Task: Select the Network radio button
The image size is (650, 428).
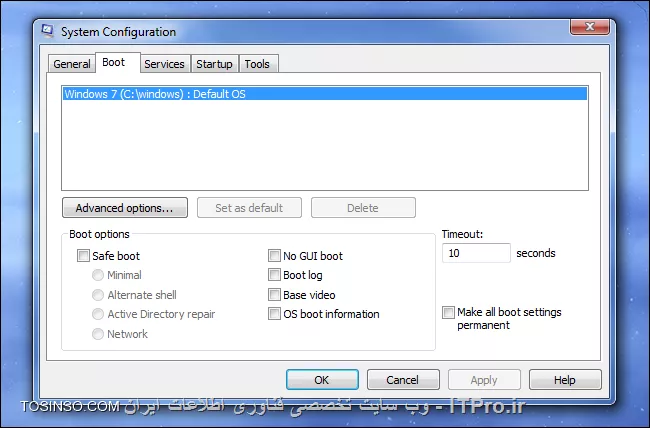Action: [98, 334]
